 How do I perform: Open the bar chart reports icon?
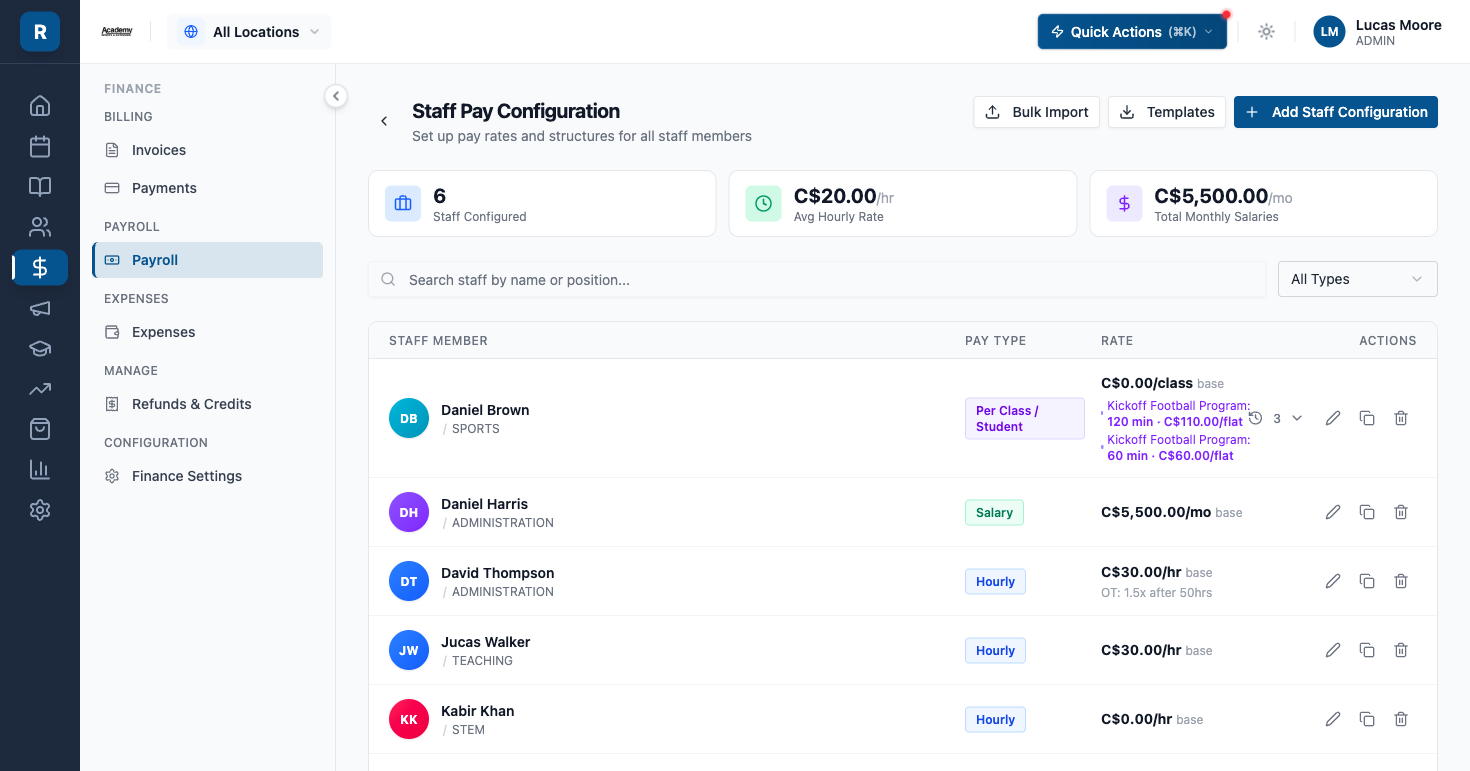(x=40, y=469)
